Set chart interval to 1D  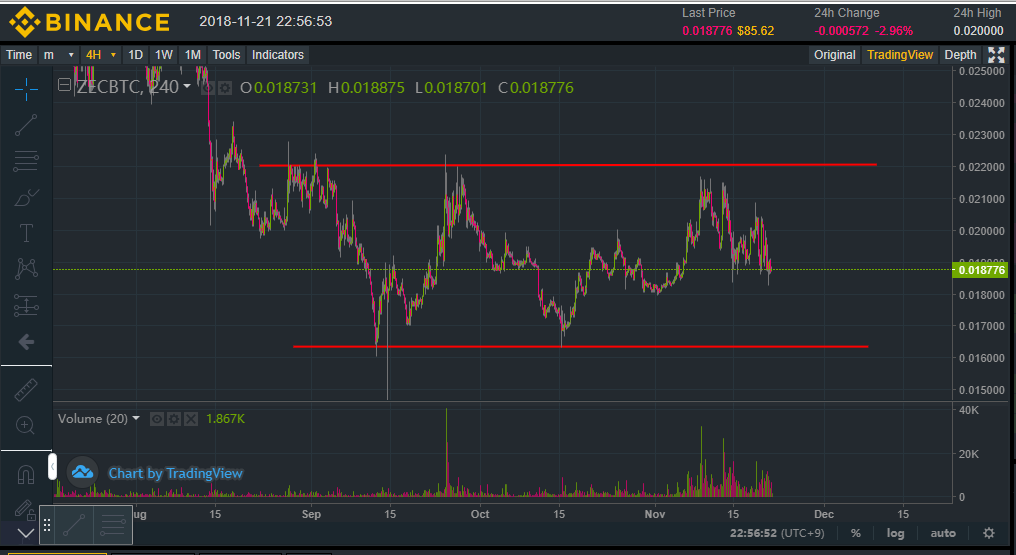click(135, 55)
